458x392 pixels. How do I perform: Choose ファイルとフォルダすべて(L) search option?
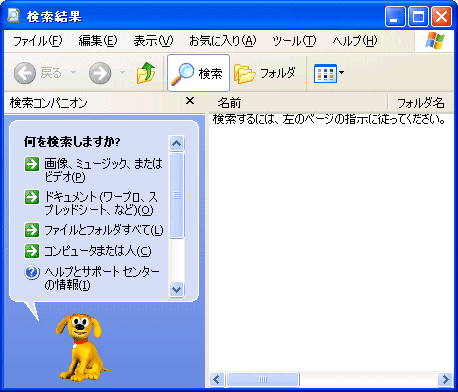(x=104, y=230)
